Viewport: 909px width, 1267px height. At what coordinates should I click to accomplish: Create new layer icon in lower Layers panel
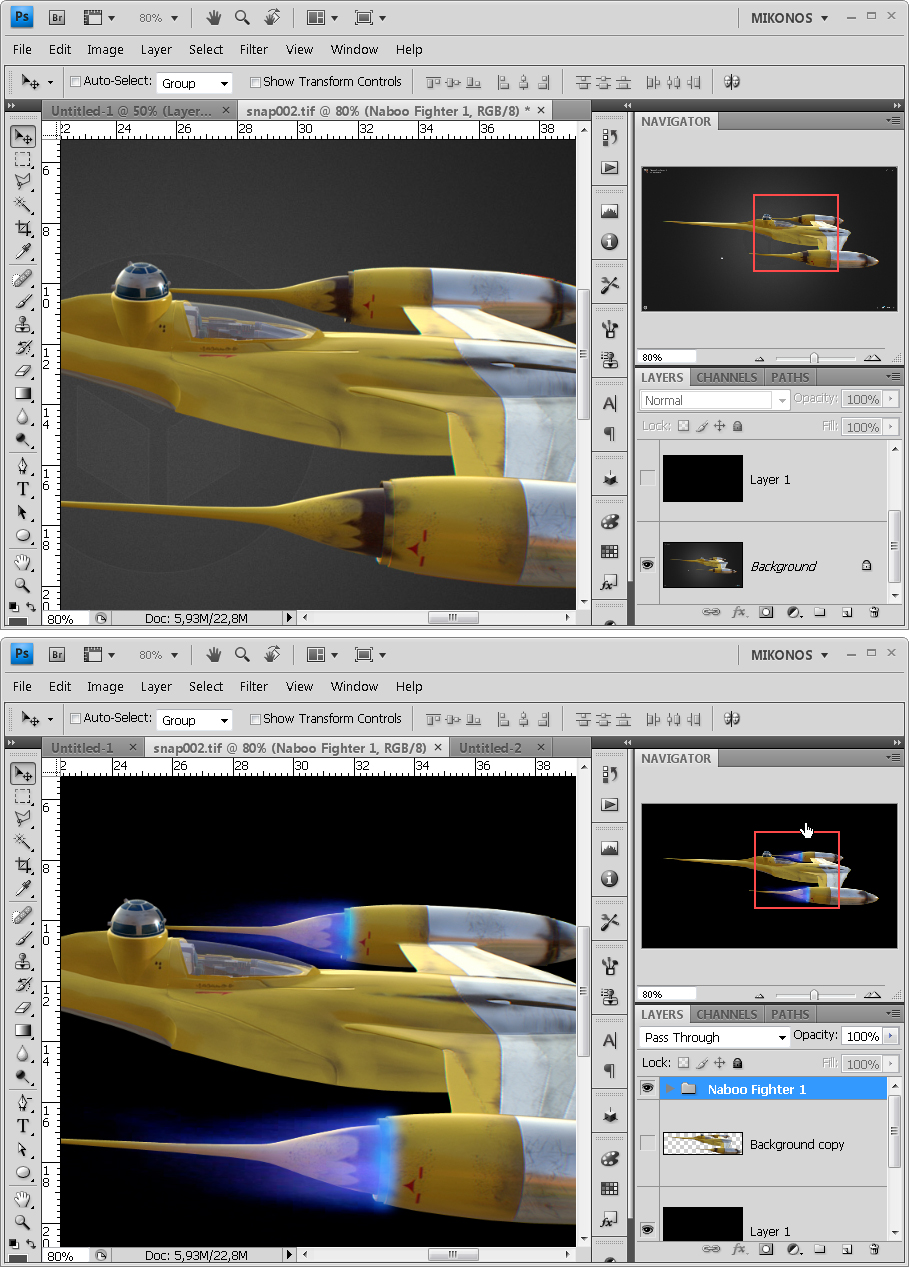pyautogui.click(x=846, y=1248)
